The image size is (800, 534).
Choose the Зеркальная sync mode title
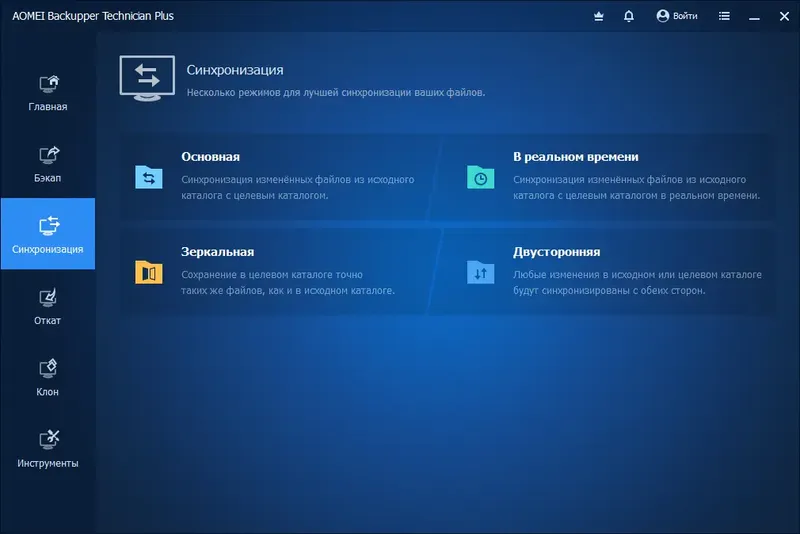(217, 252)
